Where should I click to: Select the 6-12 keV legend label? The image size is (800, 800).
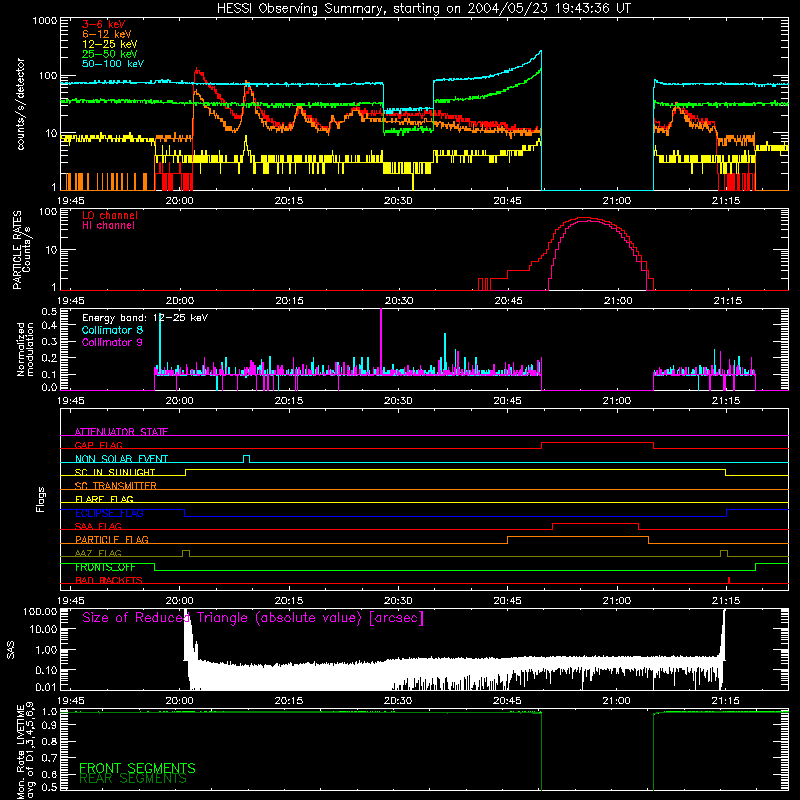point(106,34)
